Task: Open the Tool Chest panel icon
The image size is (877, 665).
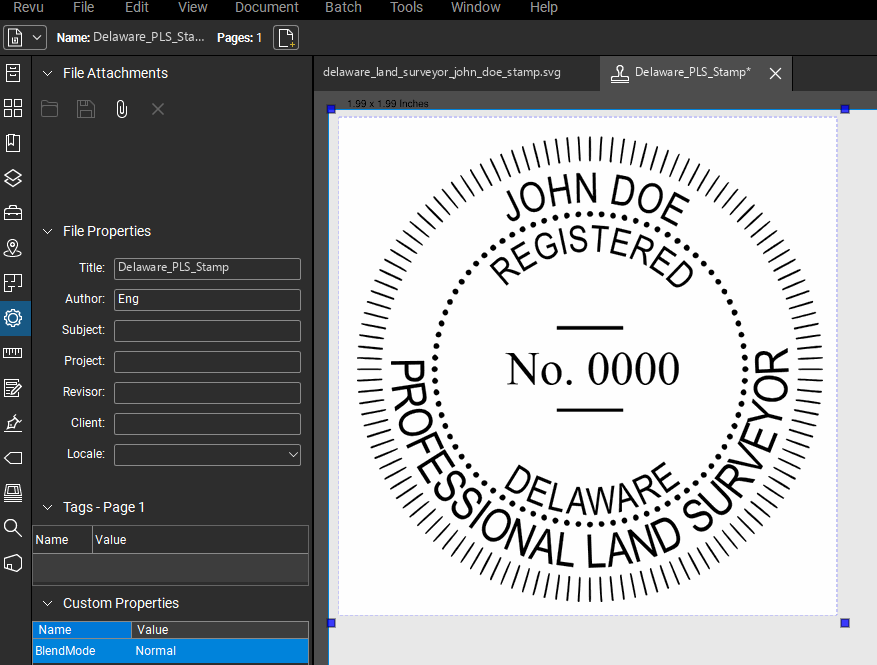Action: click(13, 213)
